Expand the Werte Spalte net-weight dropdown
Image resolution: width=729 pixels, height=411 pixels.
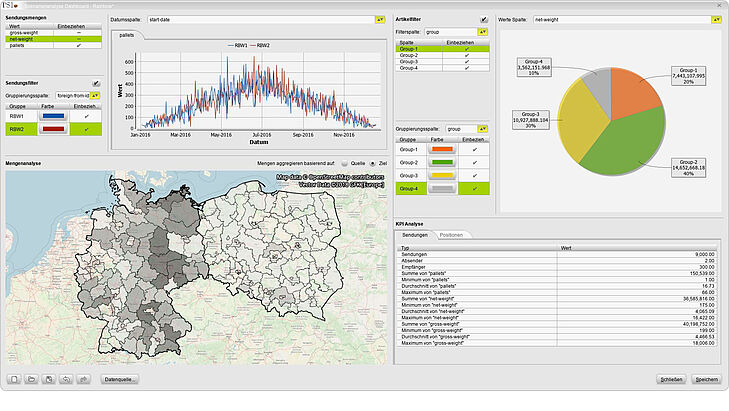tap(715, 19)
